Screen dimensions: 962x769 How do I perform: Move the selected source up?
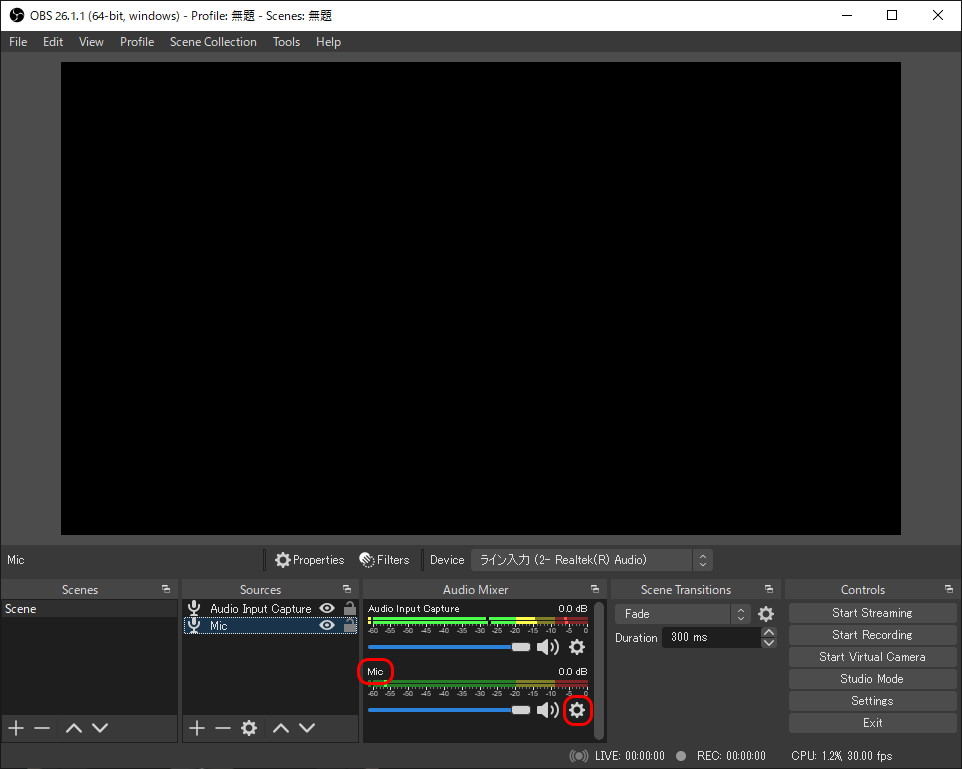280,728
